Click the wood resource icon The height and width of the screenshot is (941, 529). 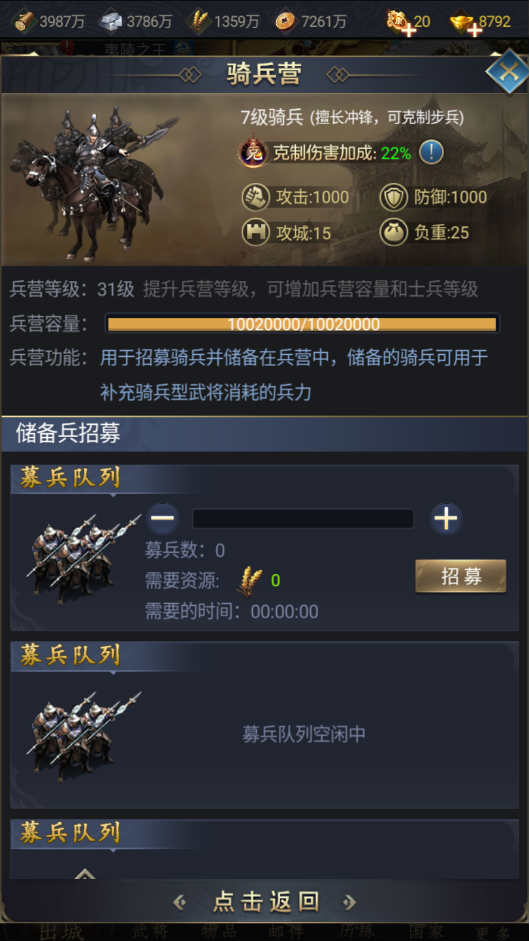(25, 22)
